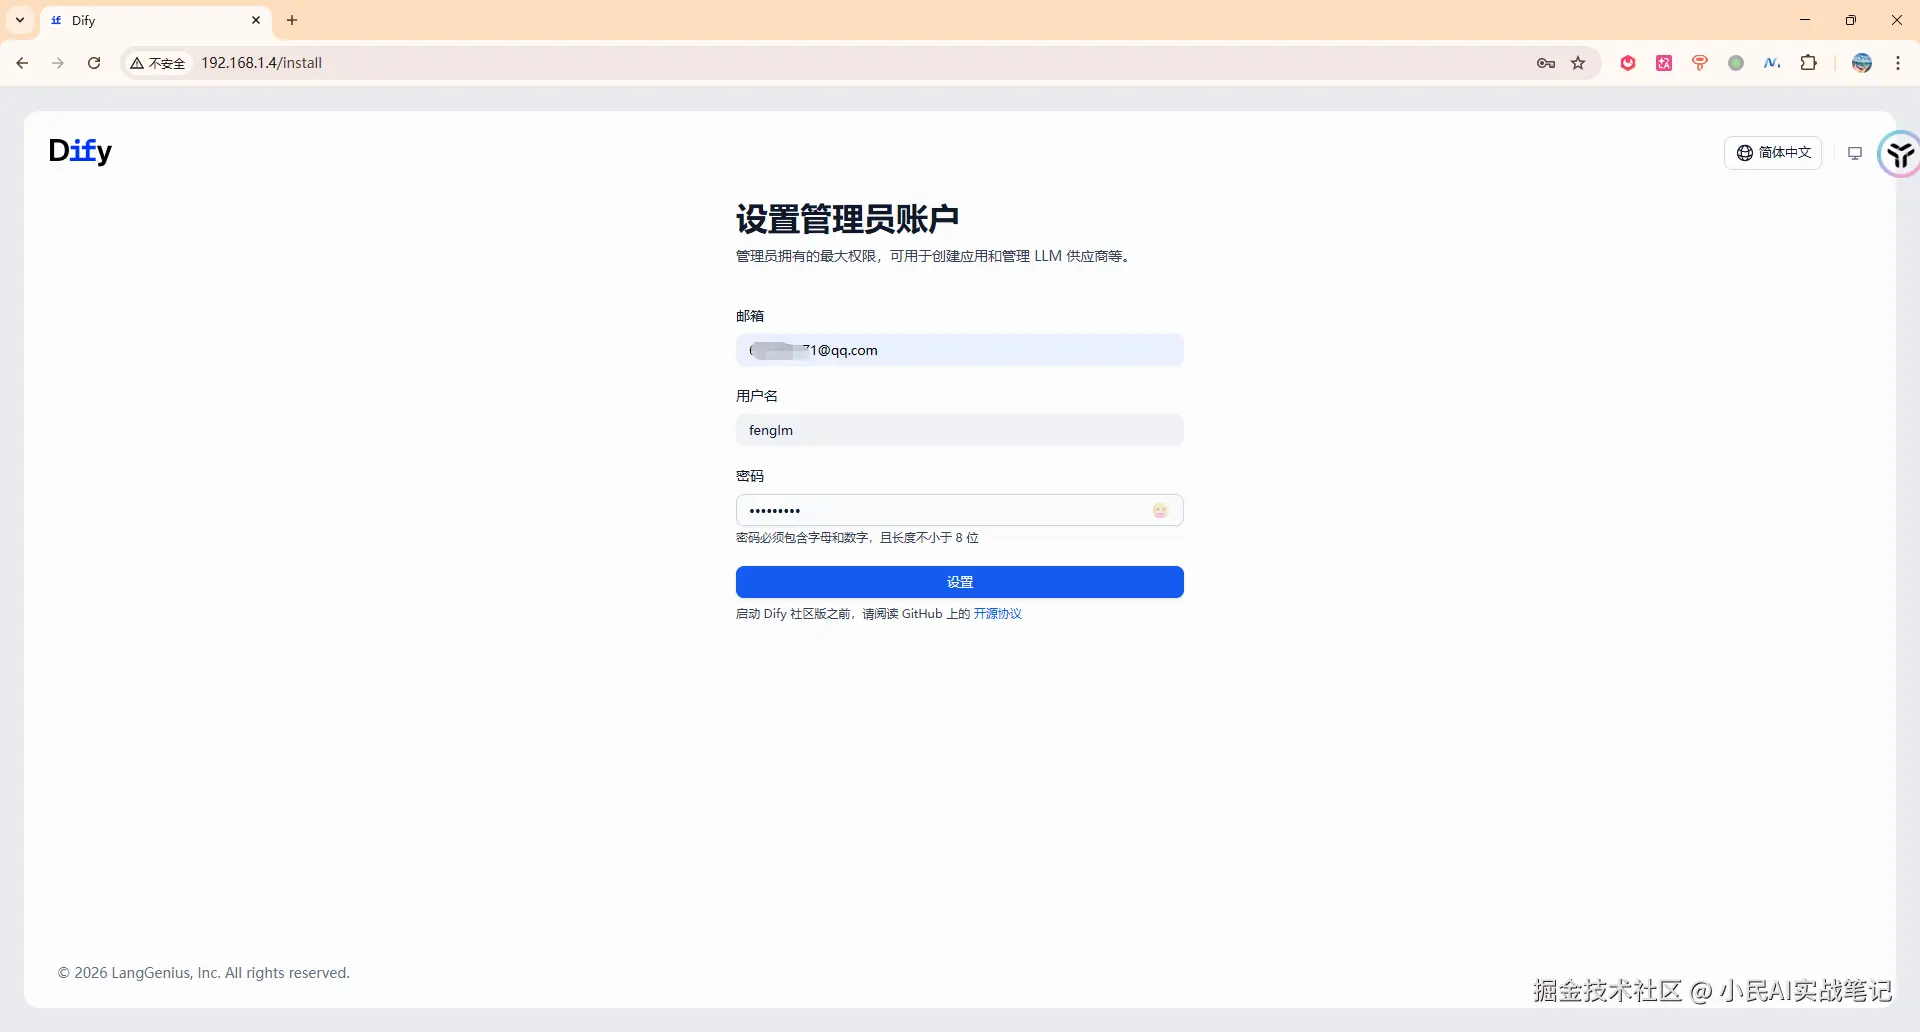Open the 简体中文 language selector
The image size is (1920, 1032).
coord(1773,153)
